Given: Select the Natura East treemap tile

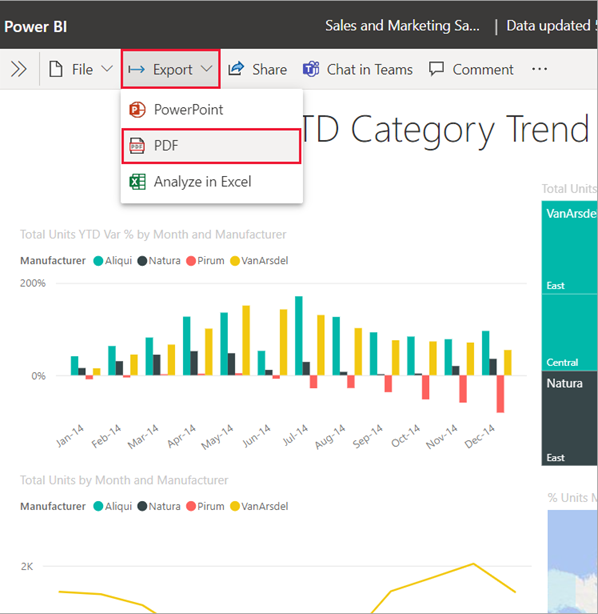Looking at the screenshot, I should pyautogui.click(x=569, y=418).
